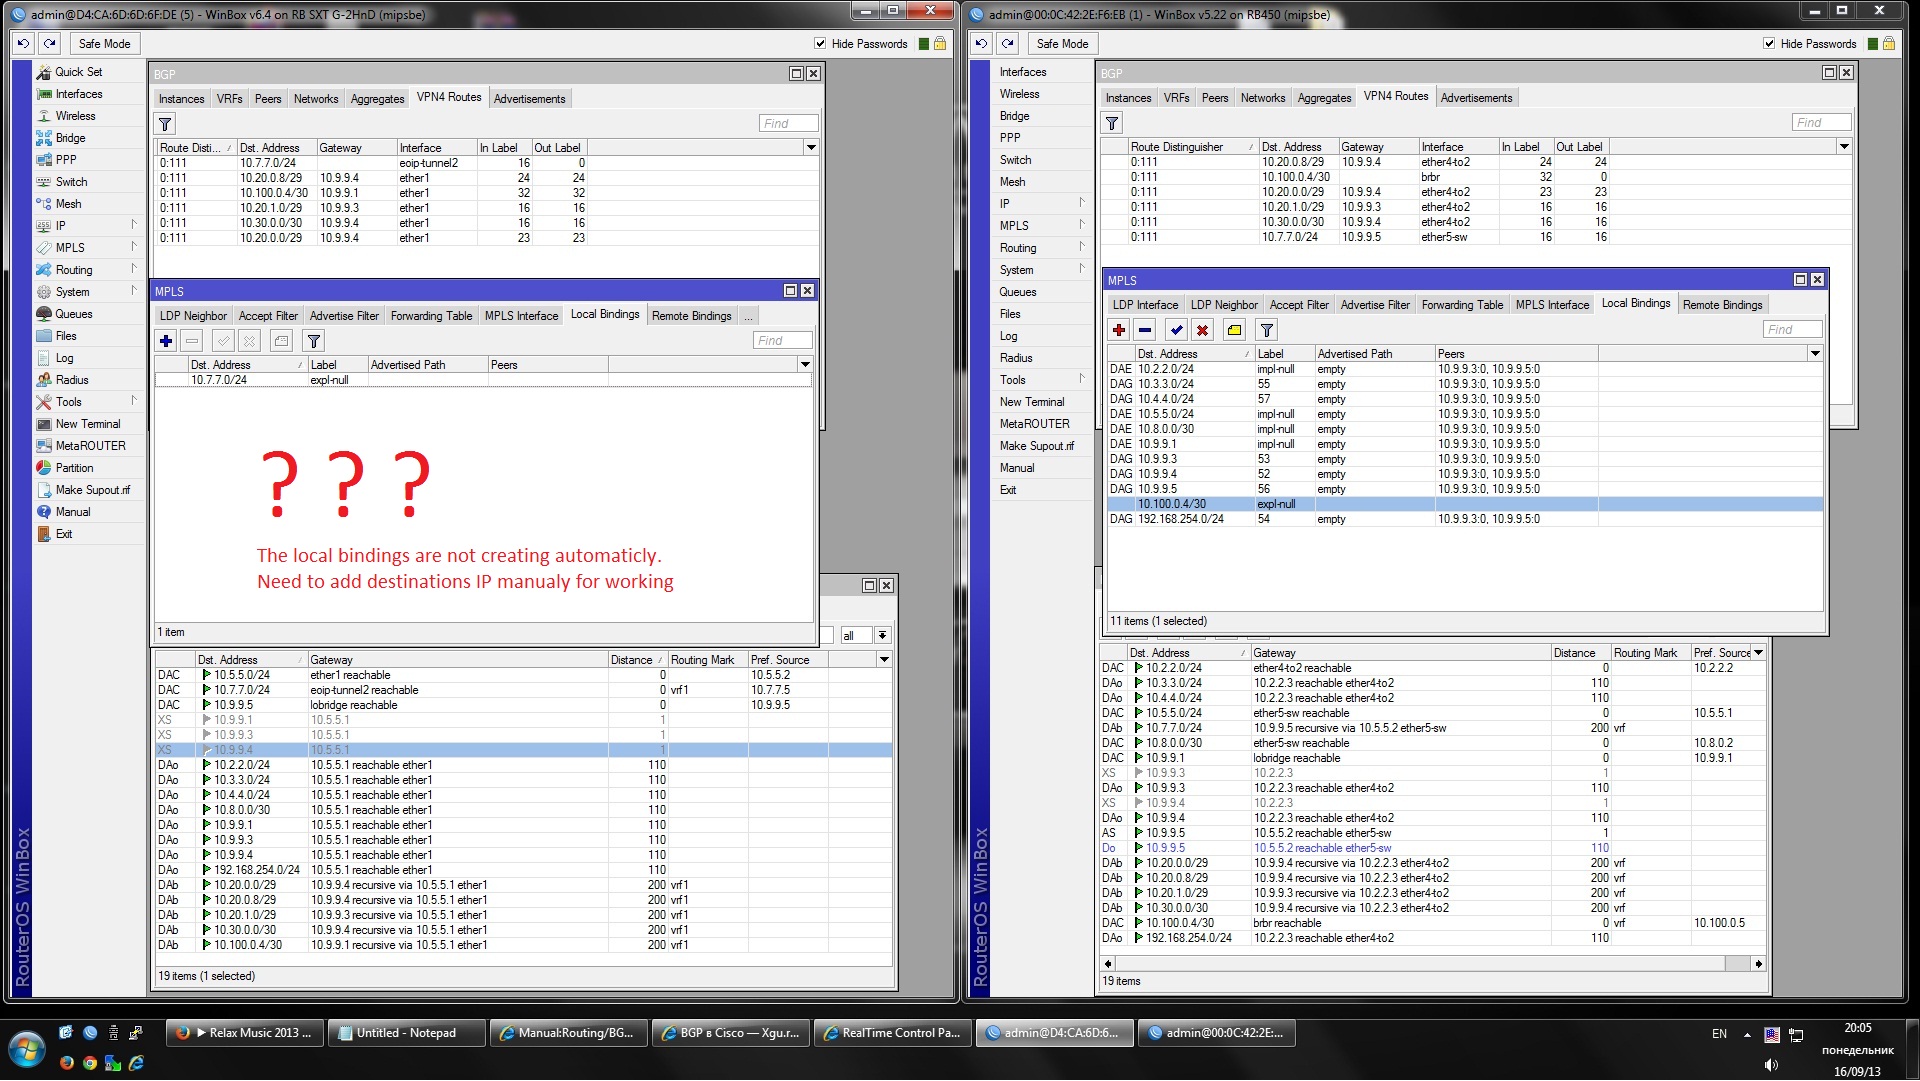Click the blue checkmark Enable button

point(1176,330)
